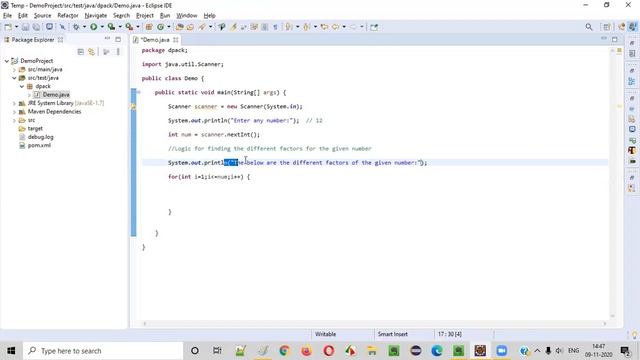
Task: Click the New Java Class icon
Action: click(x=161, y=27)
